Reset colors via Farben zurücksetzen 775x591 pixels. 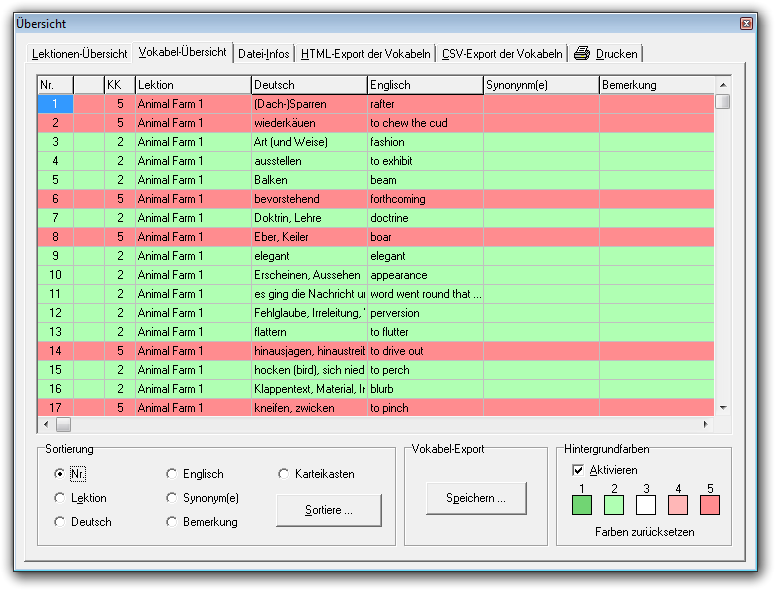tap(644, 532)
